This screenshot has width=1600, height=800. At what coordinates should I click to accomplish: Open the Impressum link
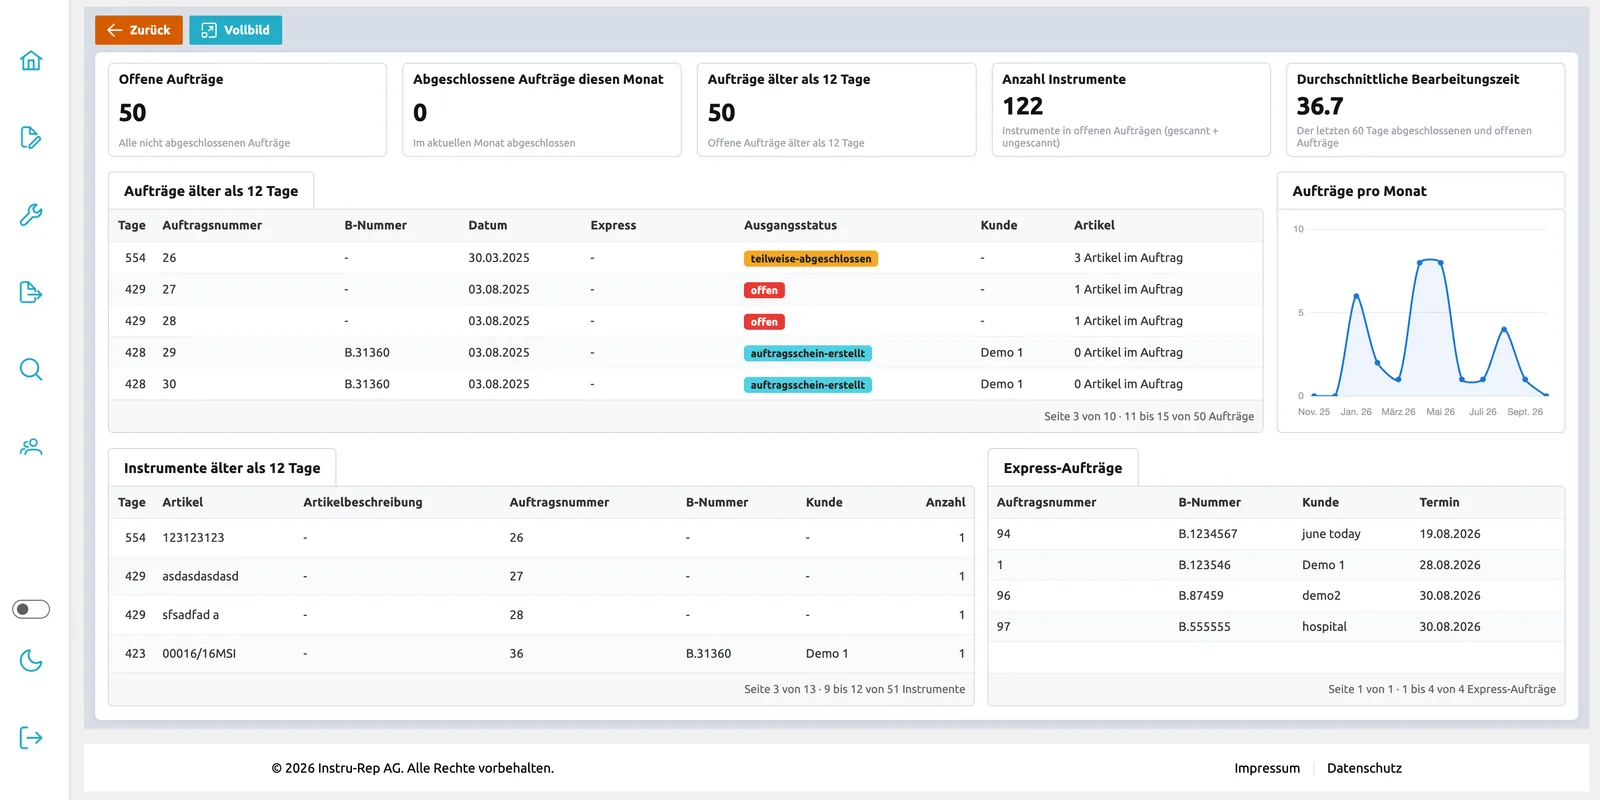coord(1267,768)
